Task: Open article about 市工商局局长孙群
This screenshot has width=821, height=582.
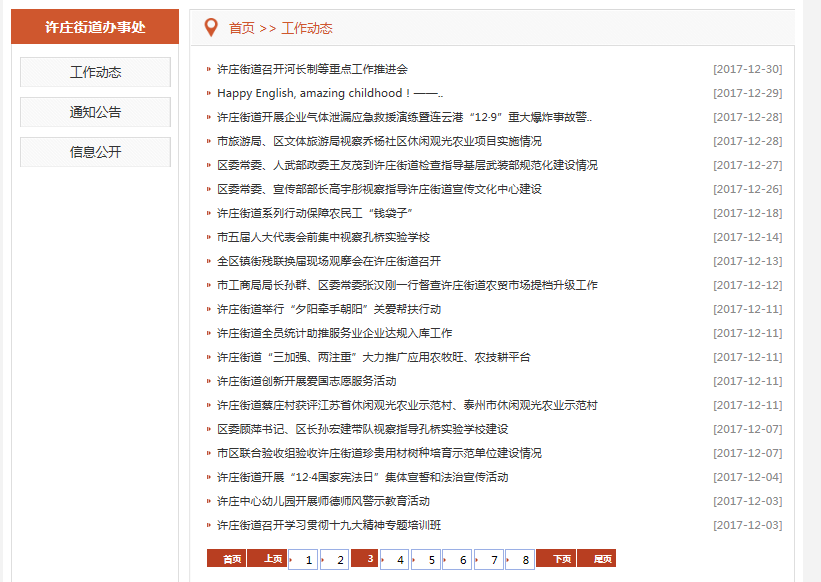Action: click(407, 286)
